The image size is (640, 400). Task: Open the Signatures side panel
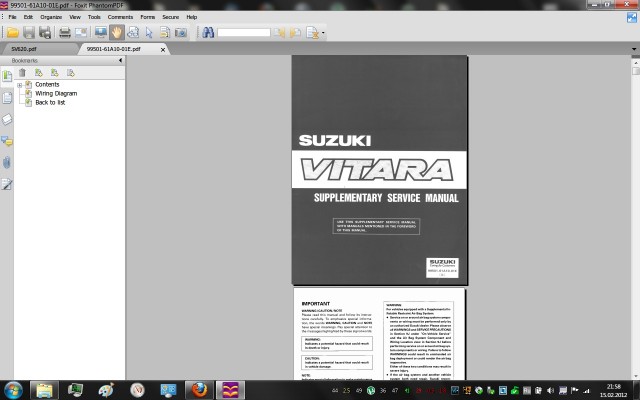[x=7, y=184]
